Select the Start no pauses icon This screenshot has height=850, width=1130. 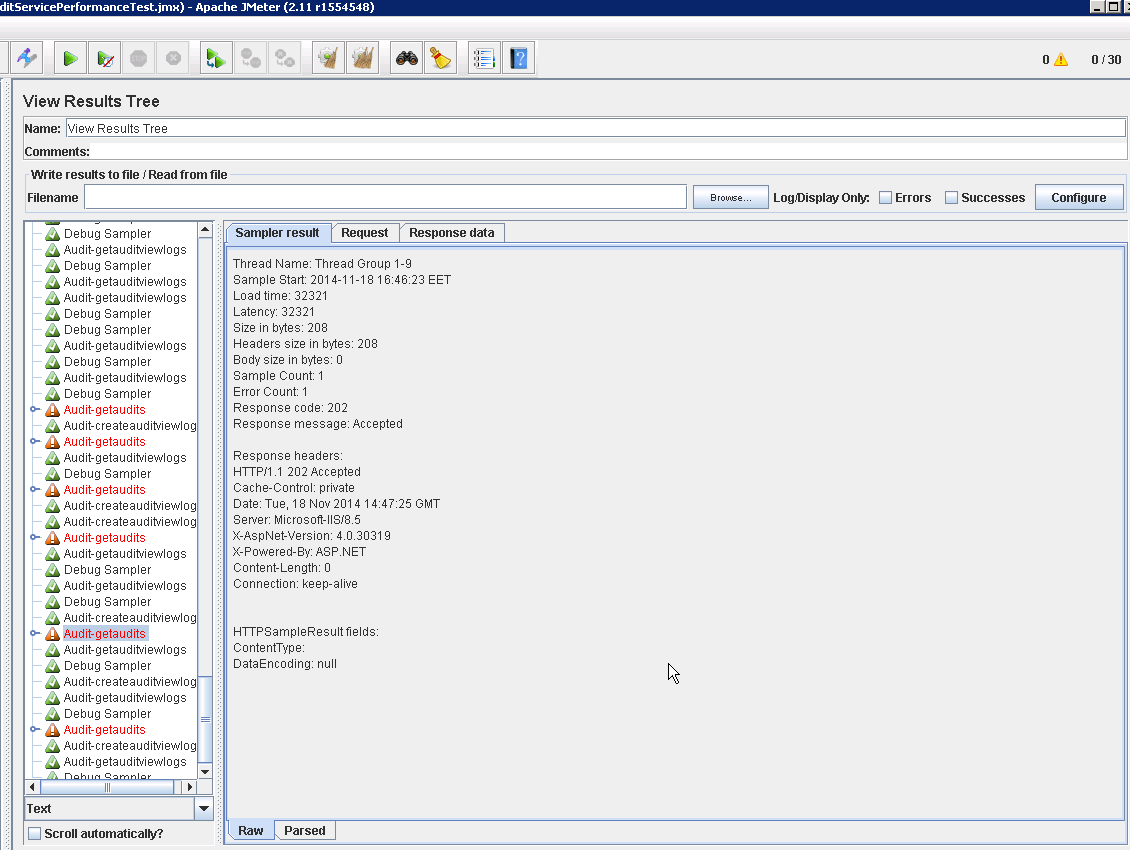105,57
